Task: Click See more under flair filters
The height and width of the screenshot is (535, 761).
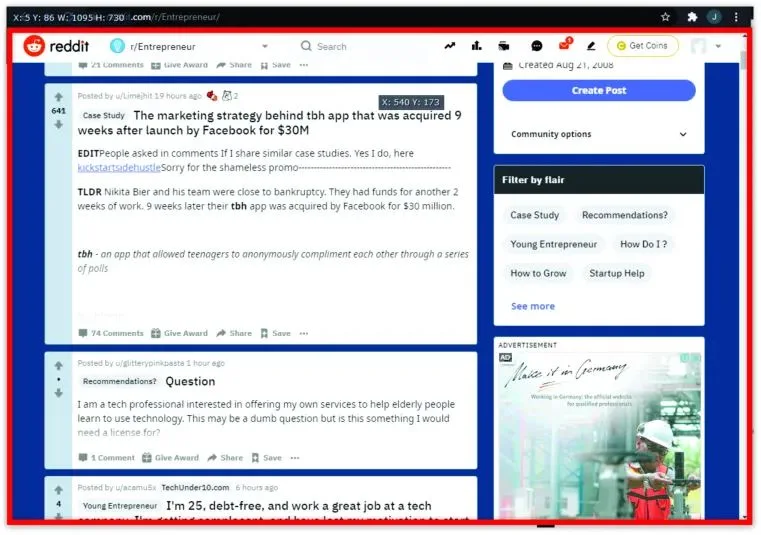Action: 532,306
